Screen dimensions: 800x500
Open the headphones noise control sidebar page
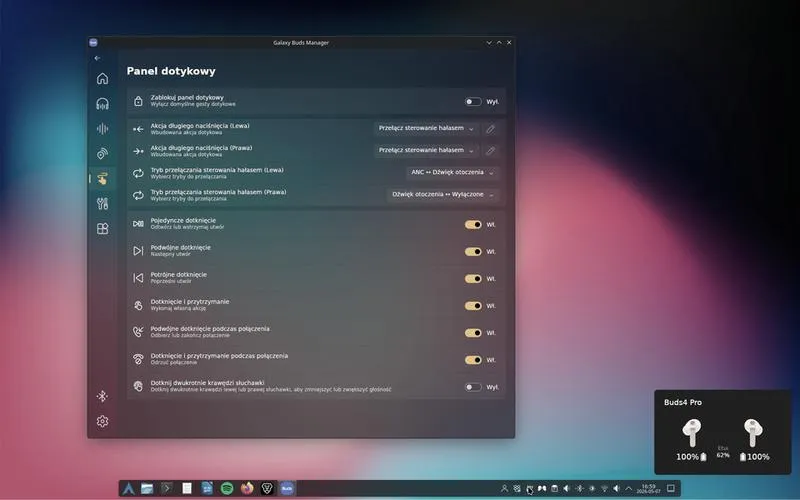[103, 104]
